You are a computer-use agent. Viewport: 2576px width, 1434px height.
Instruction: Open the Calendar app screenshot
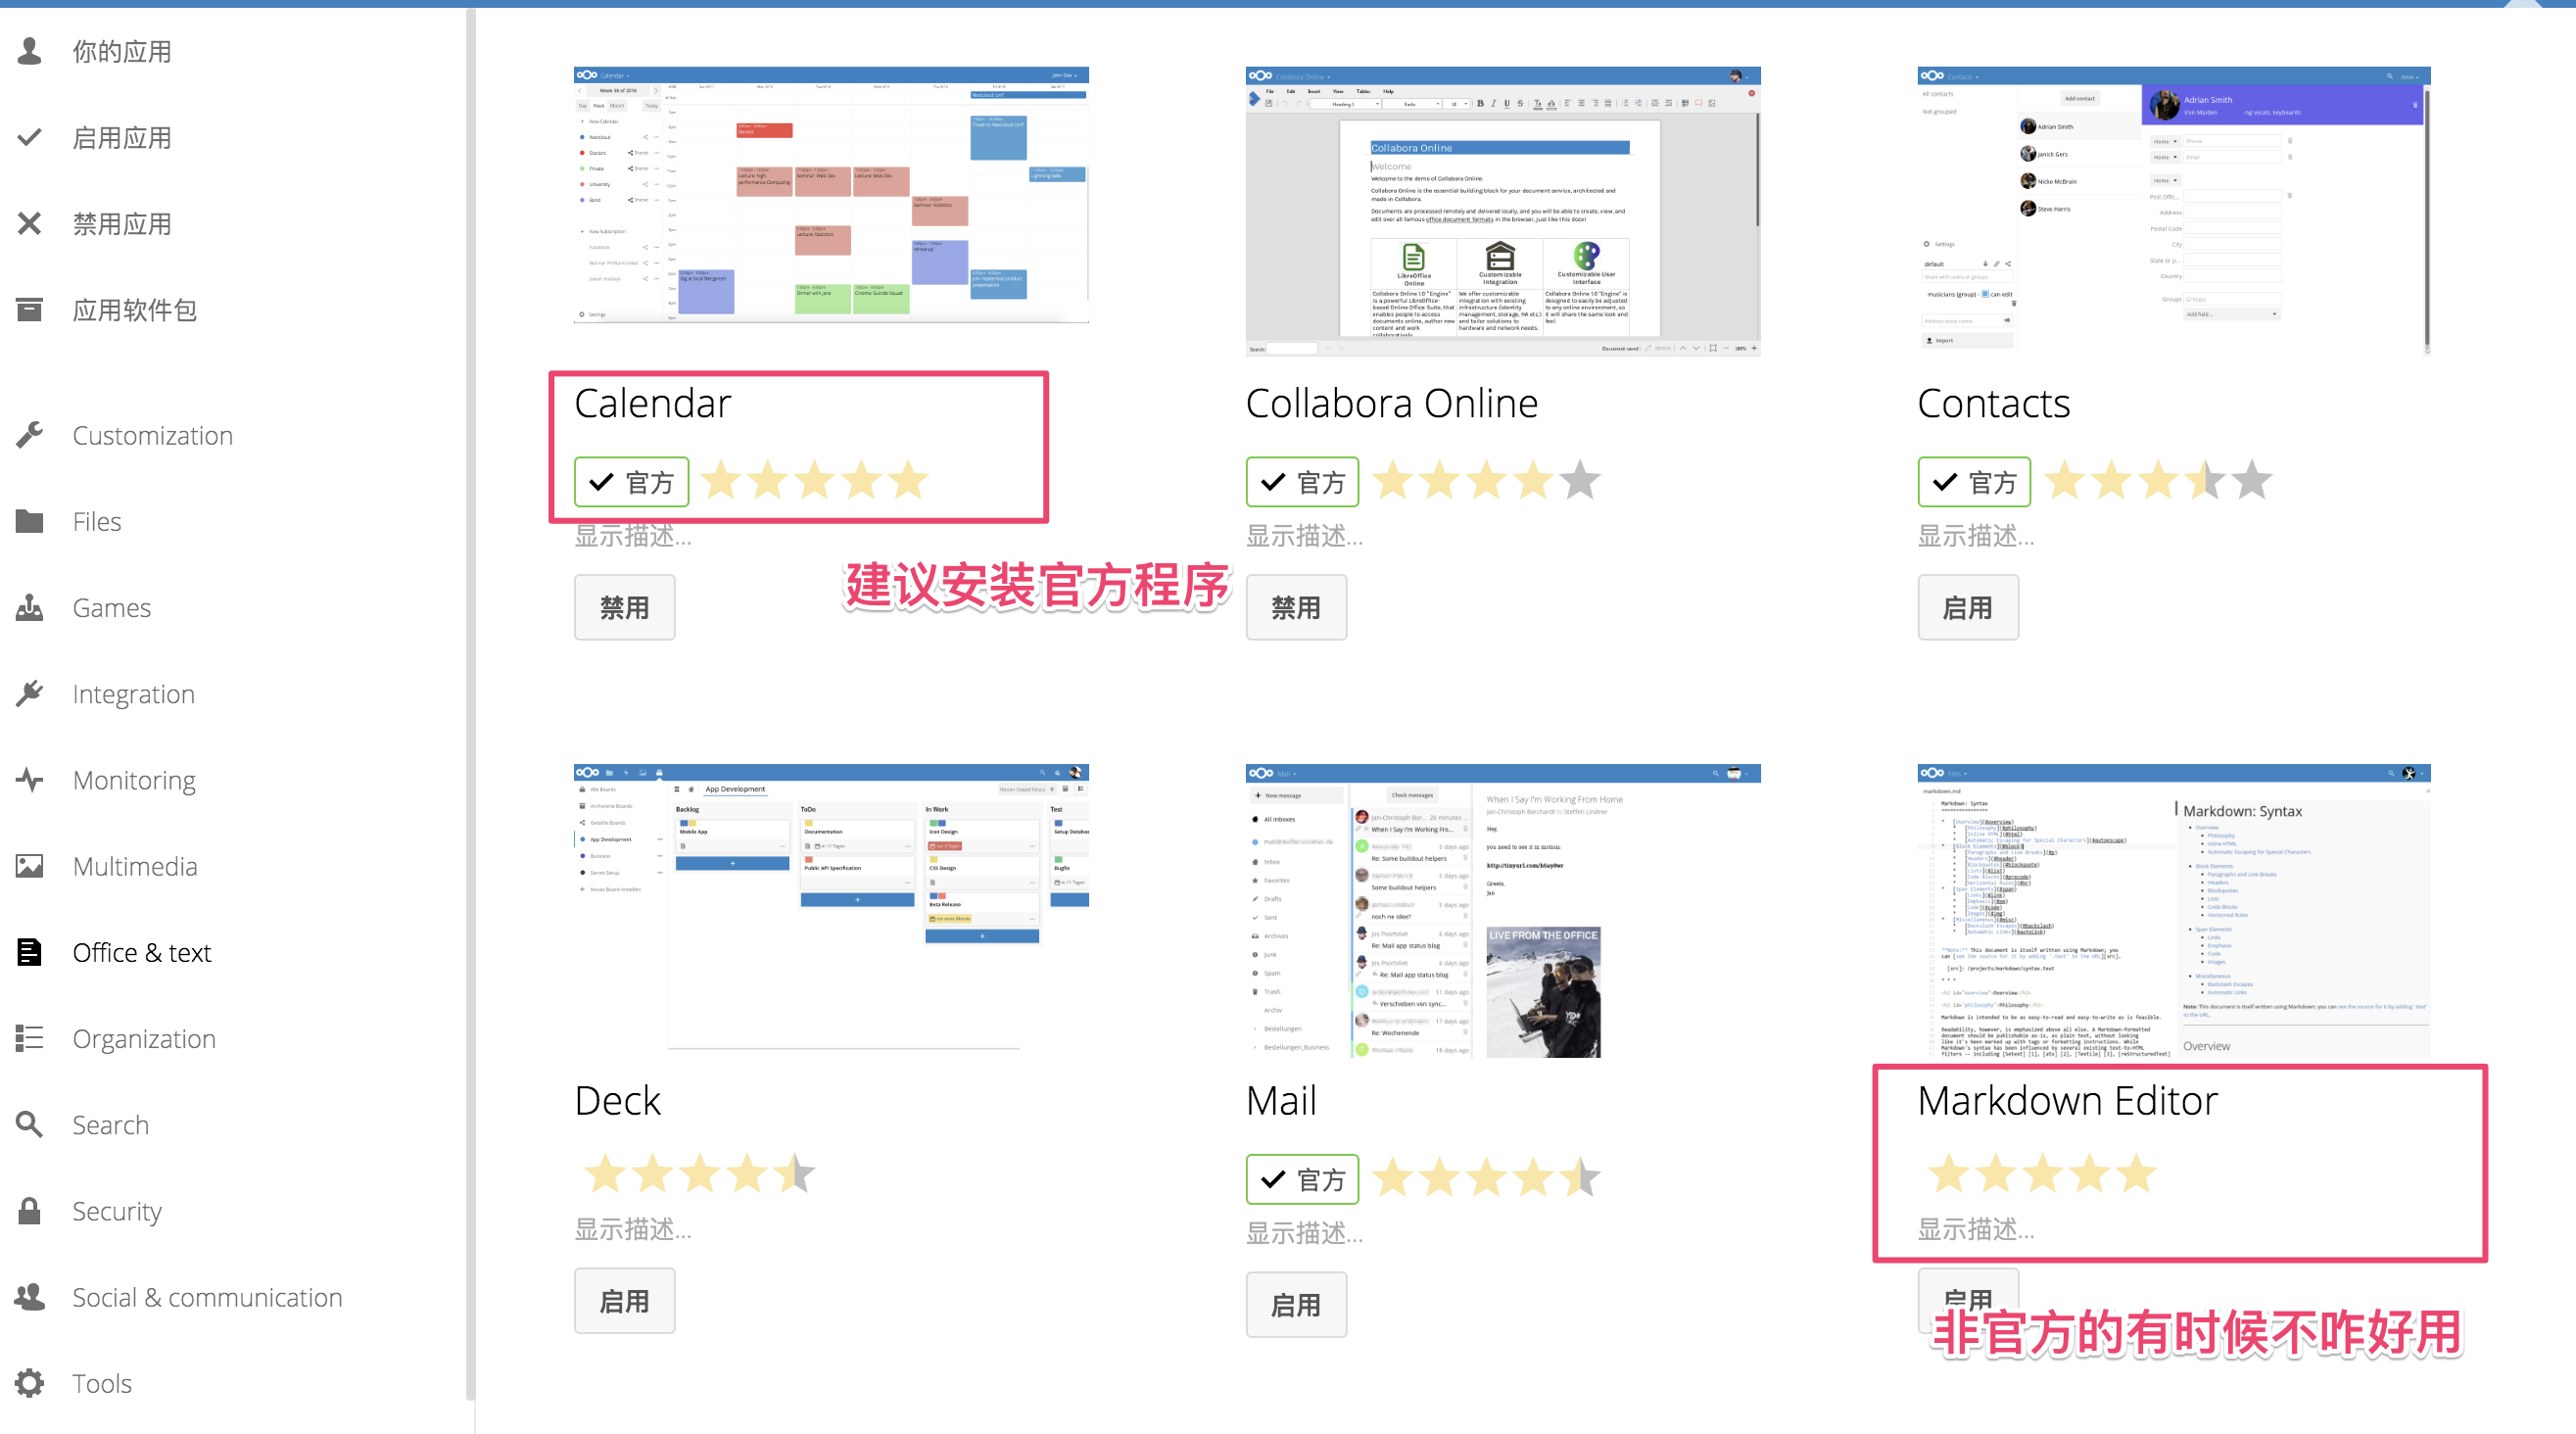click(x=831, y=195)
